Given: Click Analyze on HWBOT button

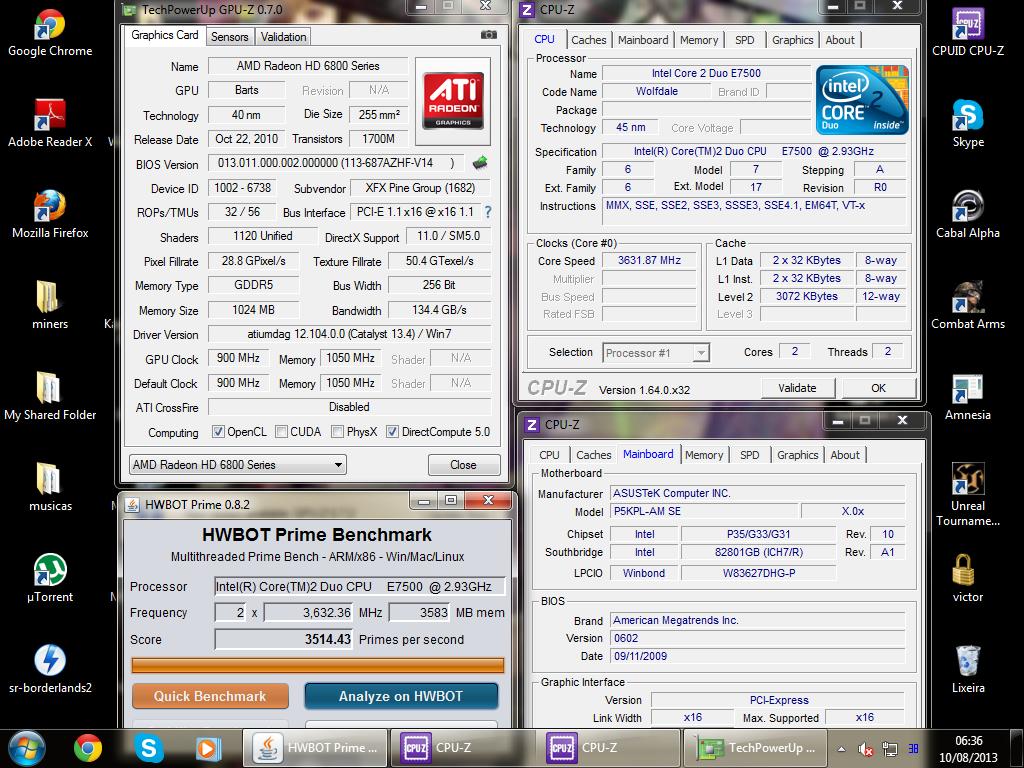Looking at the screenshot, I should pyautogui.click(x=401, y=696).
